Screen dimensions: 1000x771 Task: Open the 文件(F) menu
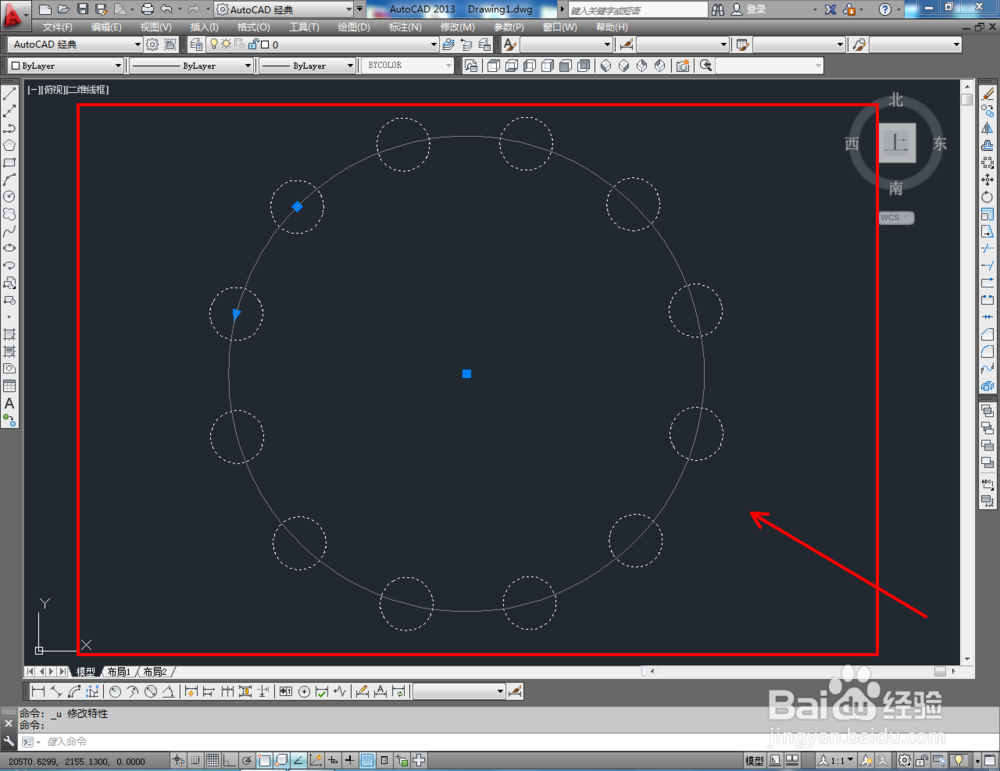[57, 27]
